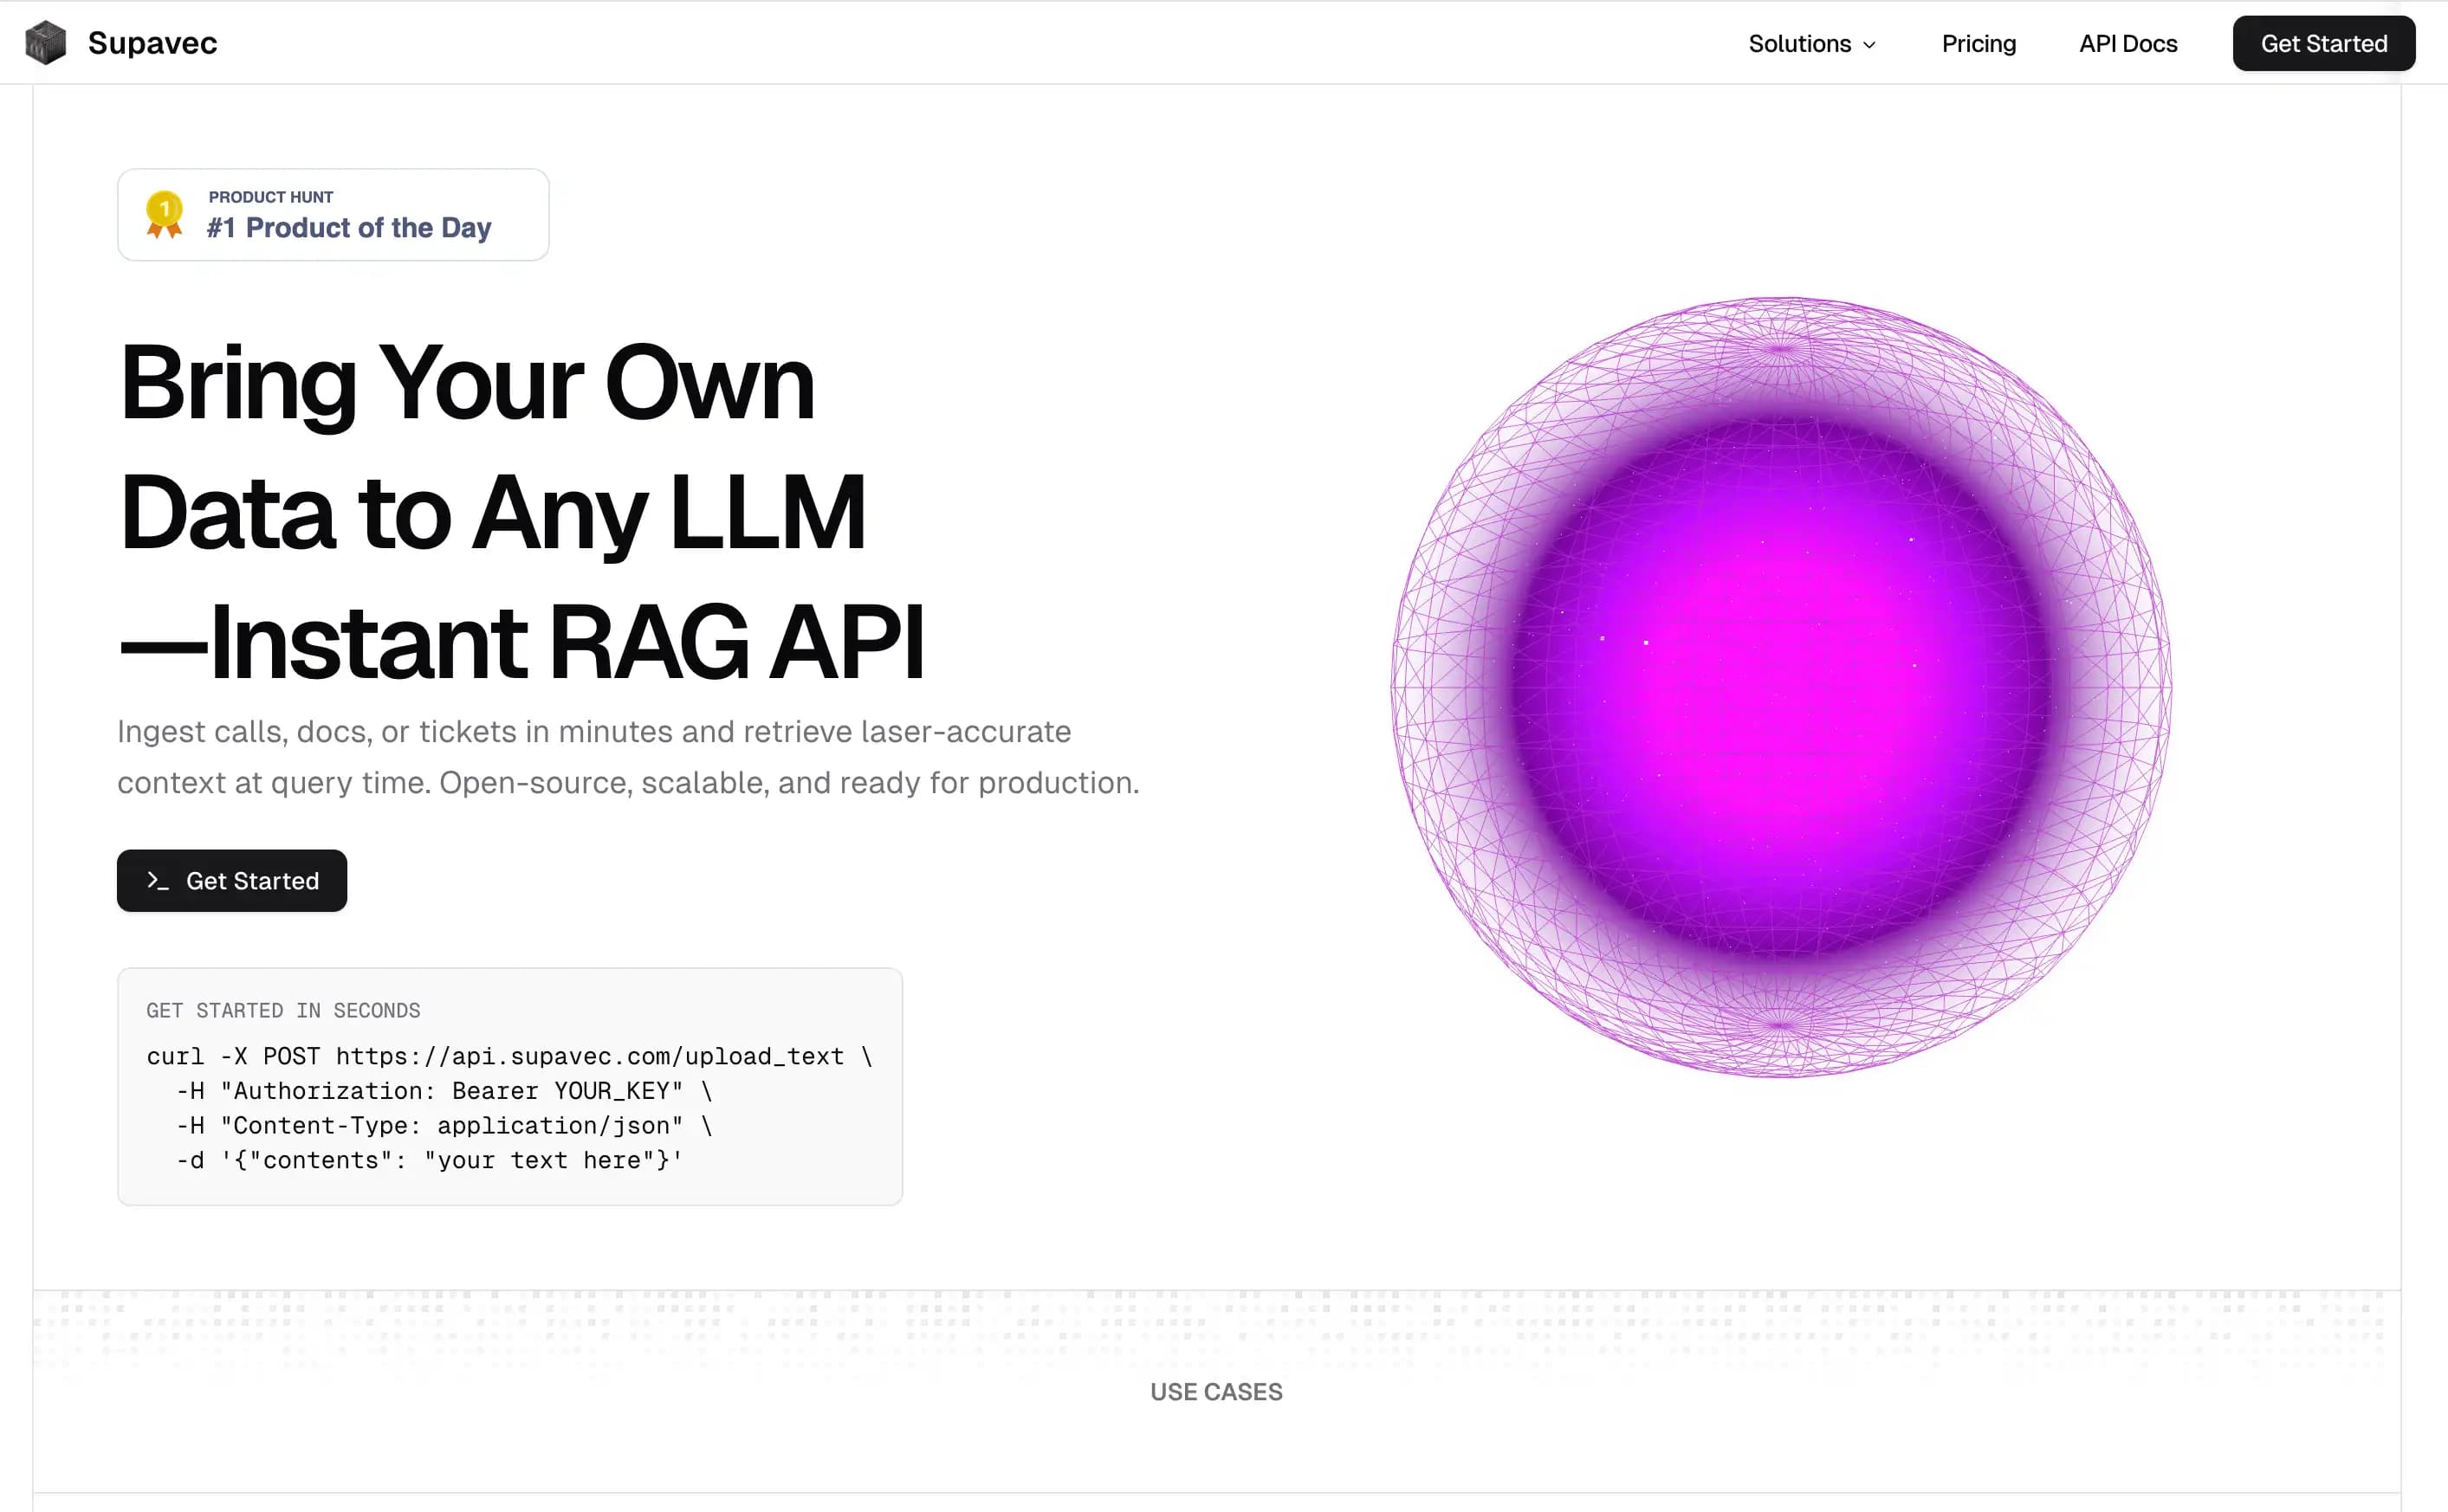Open the Supavec brand name link
The height and width of the screenshot is (1512, 2448).
tap(152, 43)
